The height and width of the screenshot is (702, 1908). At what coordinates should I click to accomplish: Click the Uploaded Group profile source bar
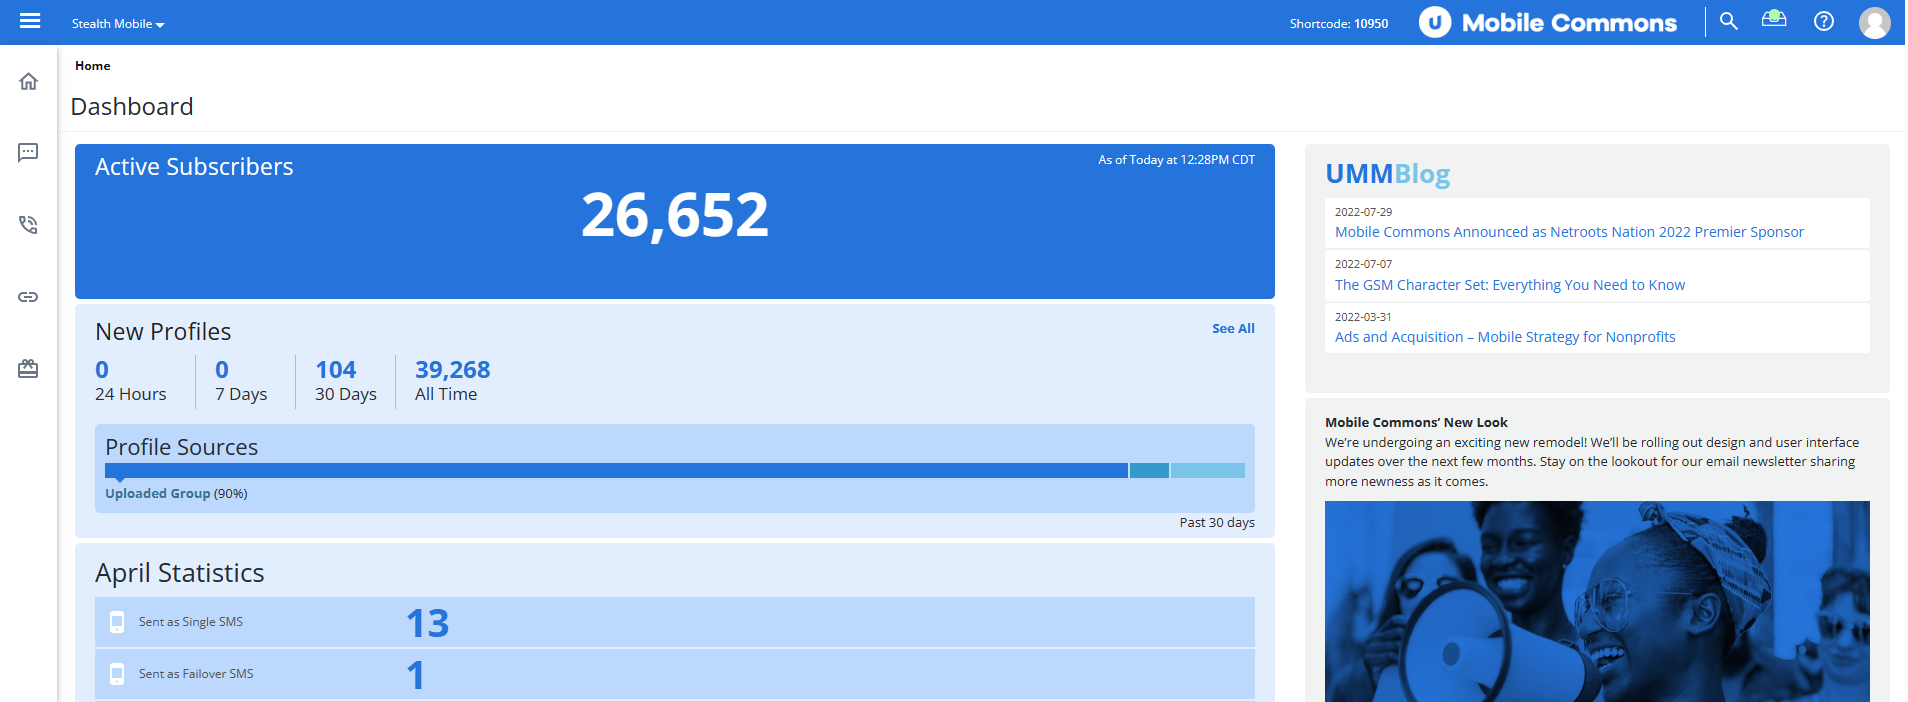coord(616,470)
